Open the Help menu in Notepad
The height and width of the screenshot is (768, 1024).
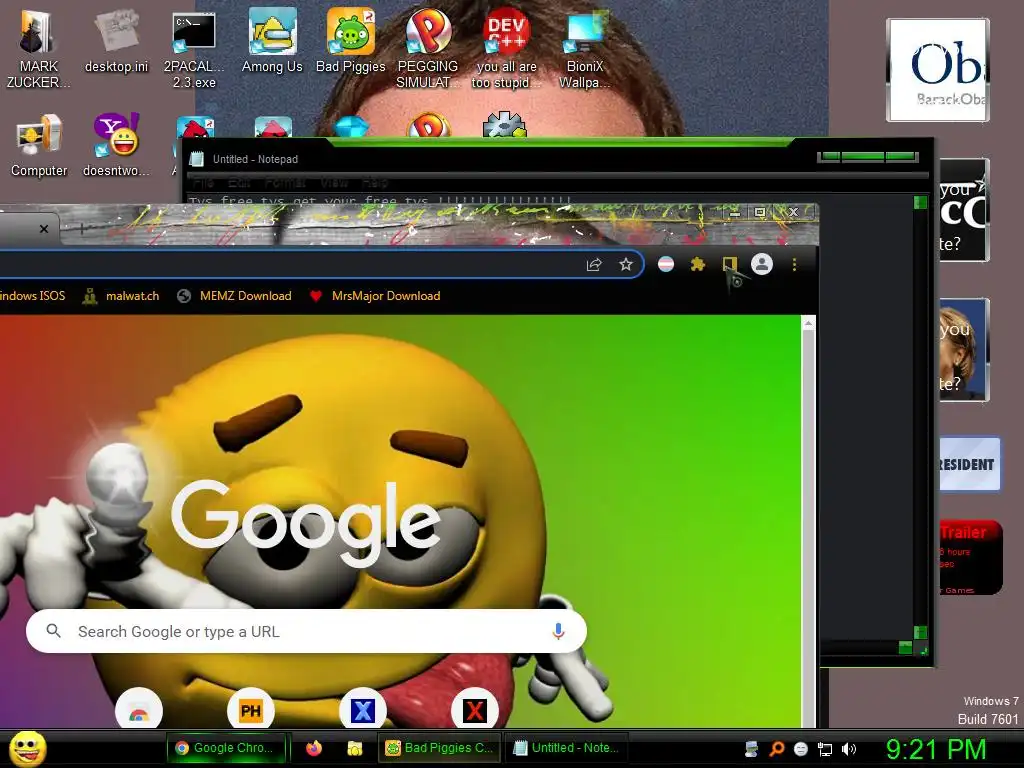click(375, 182)
